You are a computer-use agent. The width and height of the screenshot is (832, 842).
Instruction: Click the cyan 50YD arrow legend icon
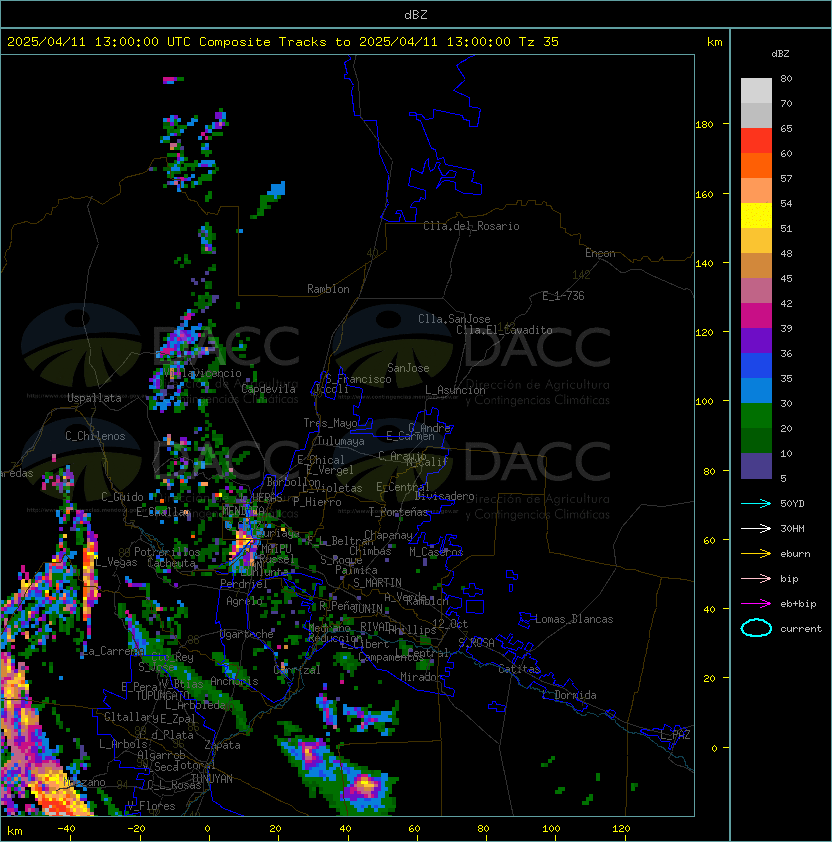point(756,504)
